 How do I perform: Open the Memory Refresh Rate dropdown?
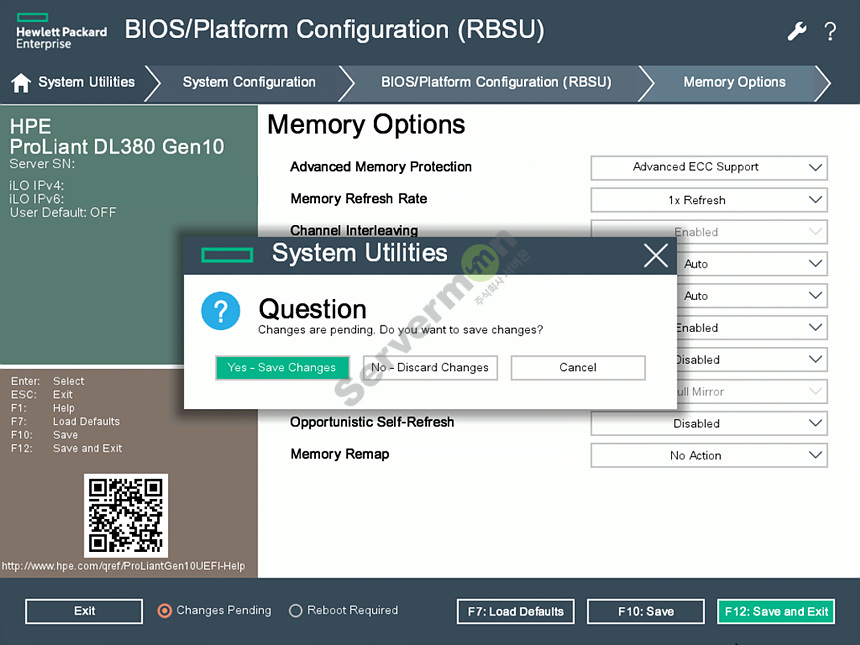coord(709,200)
